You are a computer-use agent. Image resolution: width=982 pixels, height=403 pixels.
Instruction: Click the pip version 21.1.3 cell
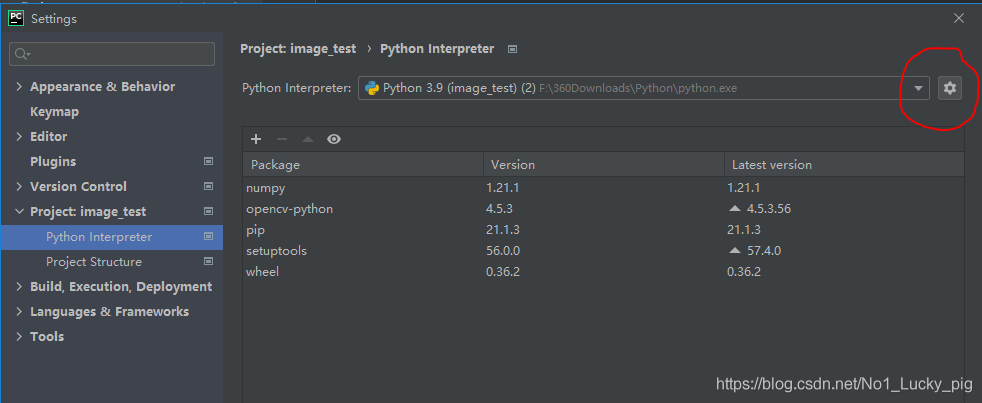click(503, 230)
